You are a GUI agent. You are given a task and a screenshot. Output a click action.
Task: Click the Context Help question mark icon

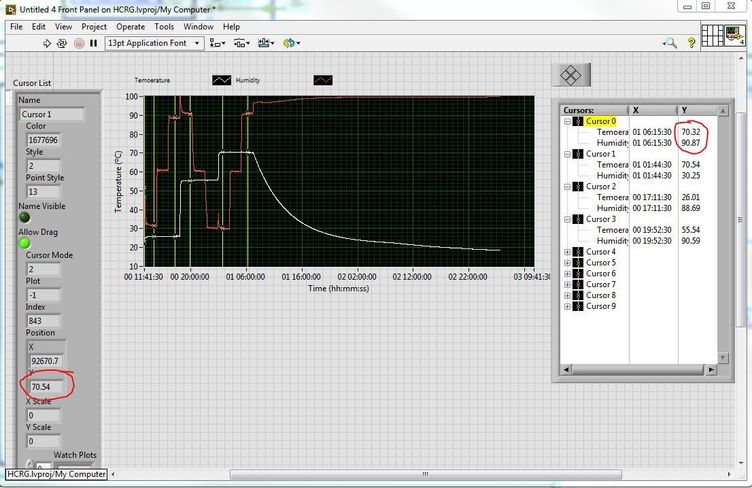pos(691,43)
